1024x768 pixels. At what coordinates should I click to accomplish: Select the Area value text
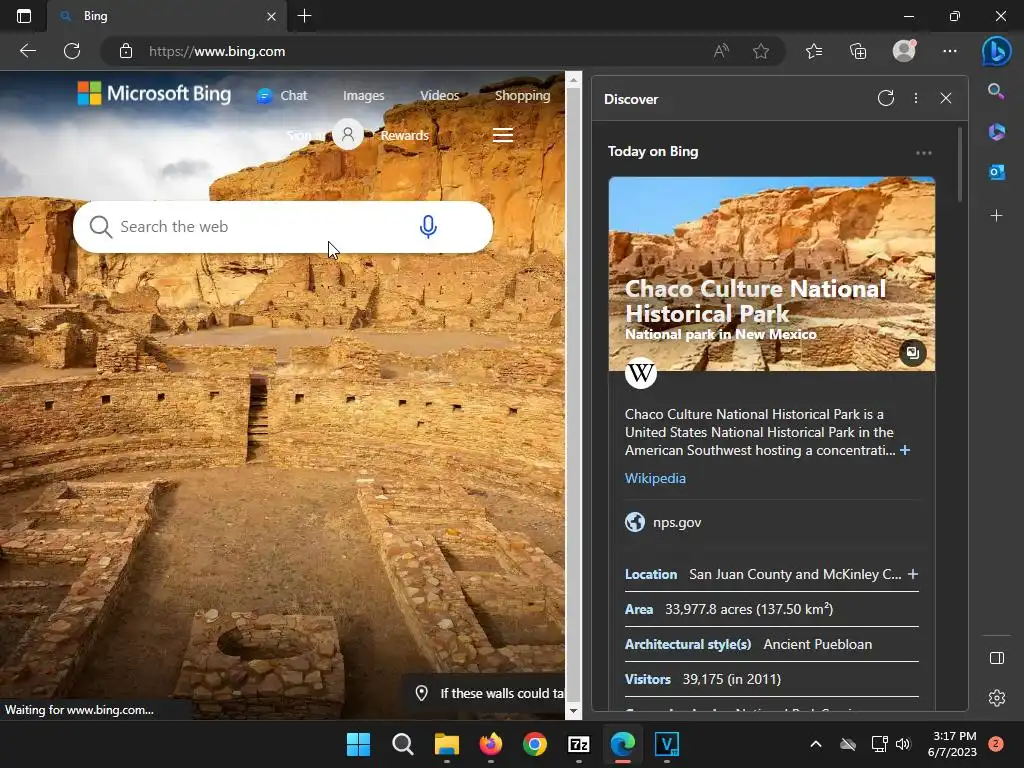[x=749, y=609]
